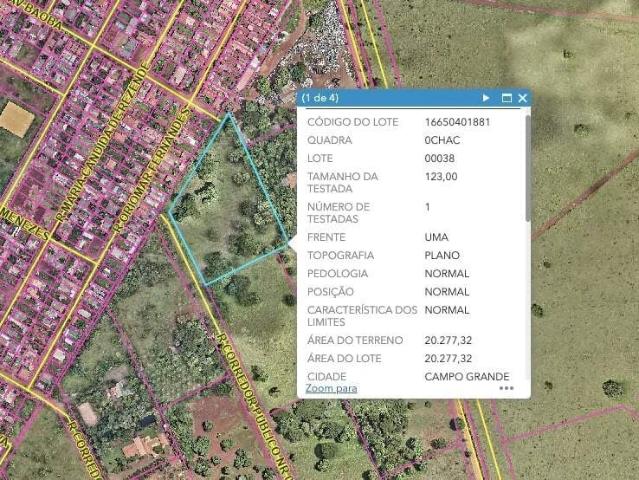
Task: Close the lot info popup
Action: 522,98
